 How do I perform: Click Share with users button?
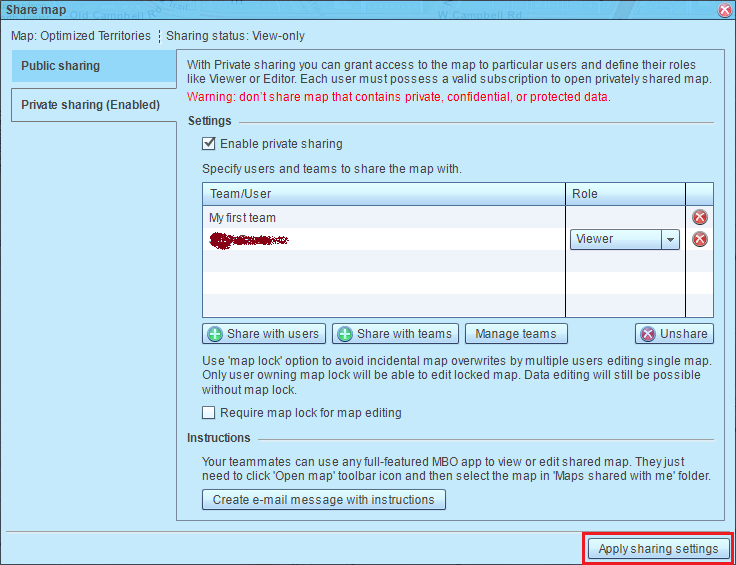pos(263,334)
